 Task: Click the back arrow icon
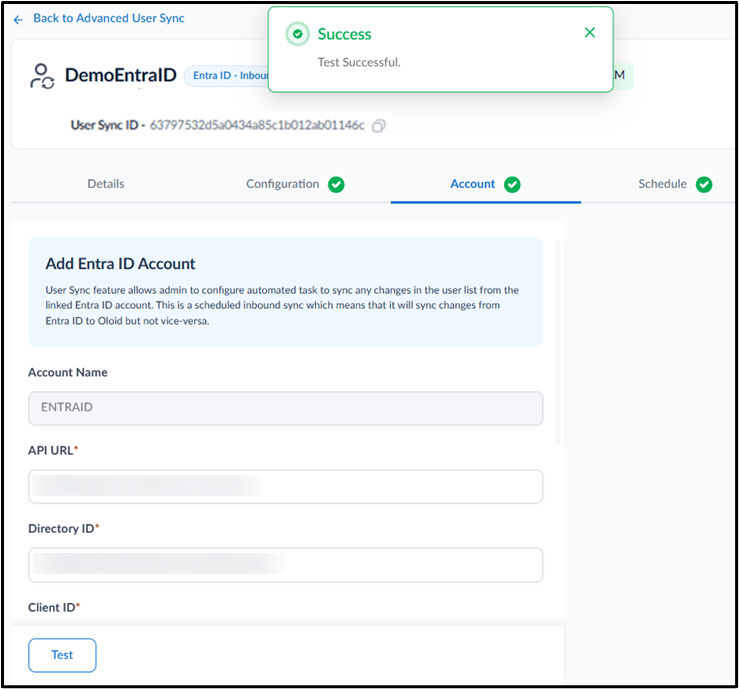click(18, 19)
